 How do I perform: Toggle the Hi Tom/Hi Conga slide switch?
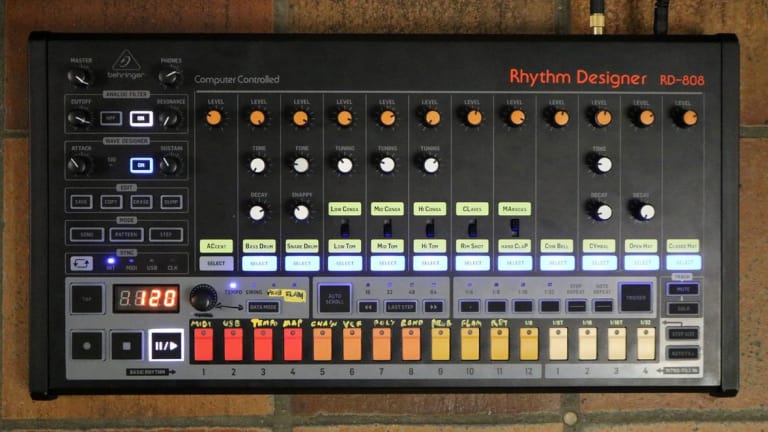[x=430, y=228]
